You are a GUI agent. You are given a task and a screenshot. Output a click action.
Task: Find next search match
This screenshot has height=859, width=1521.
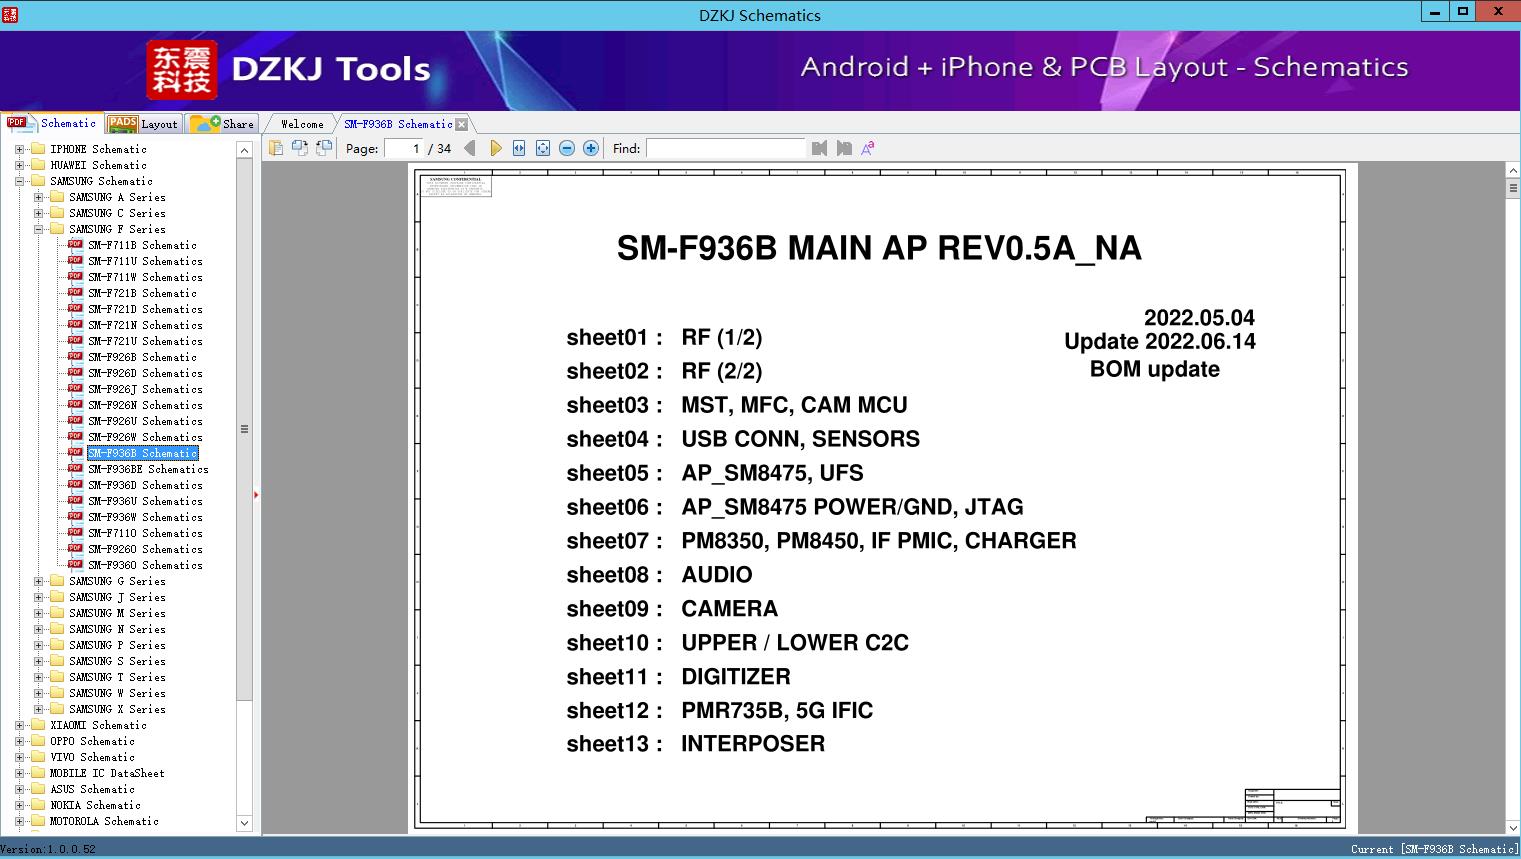pos(844,148)
